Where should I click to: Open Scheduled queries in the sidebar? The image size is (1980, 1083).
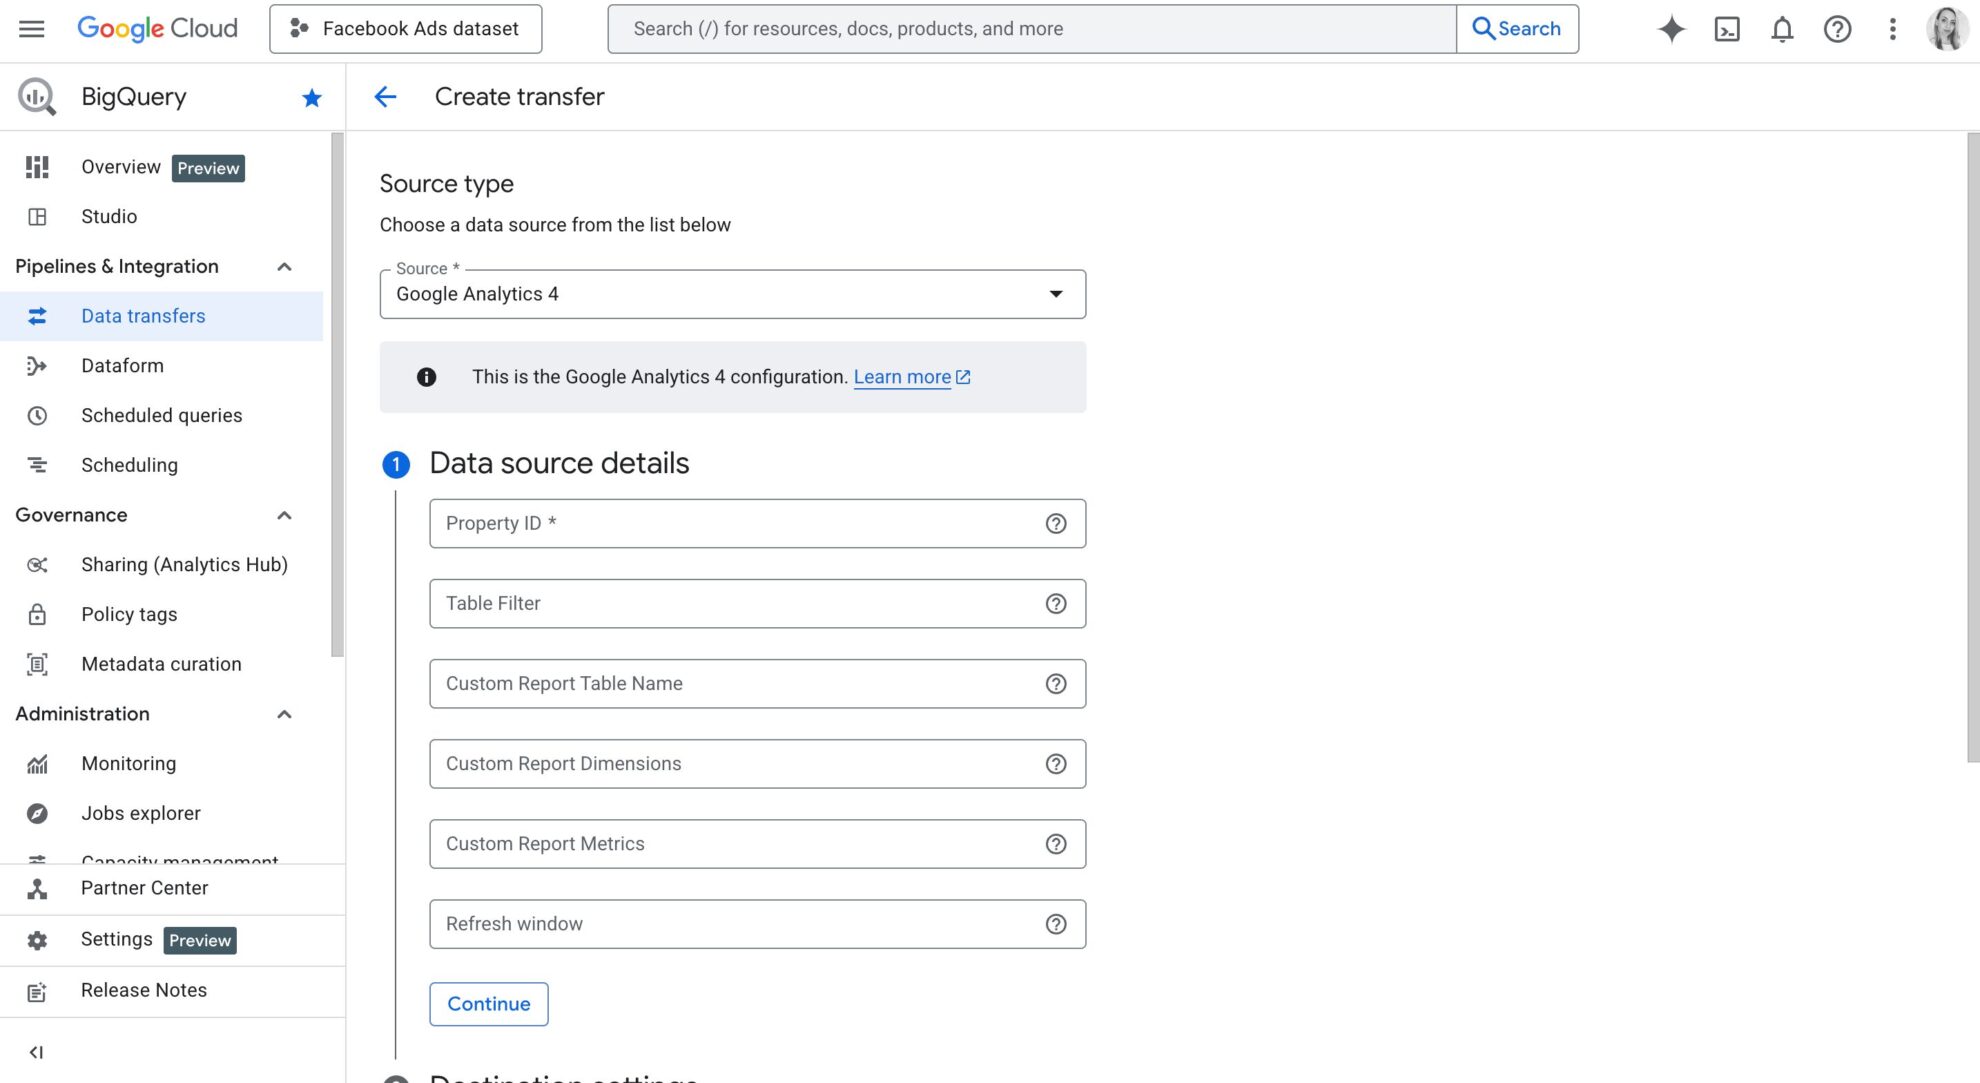coord(162,416)
